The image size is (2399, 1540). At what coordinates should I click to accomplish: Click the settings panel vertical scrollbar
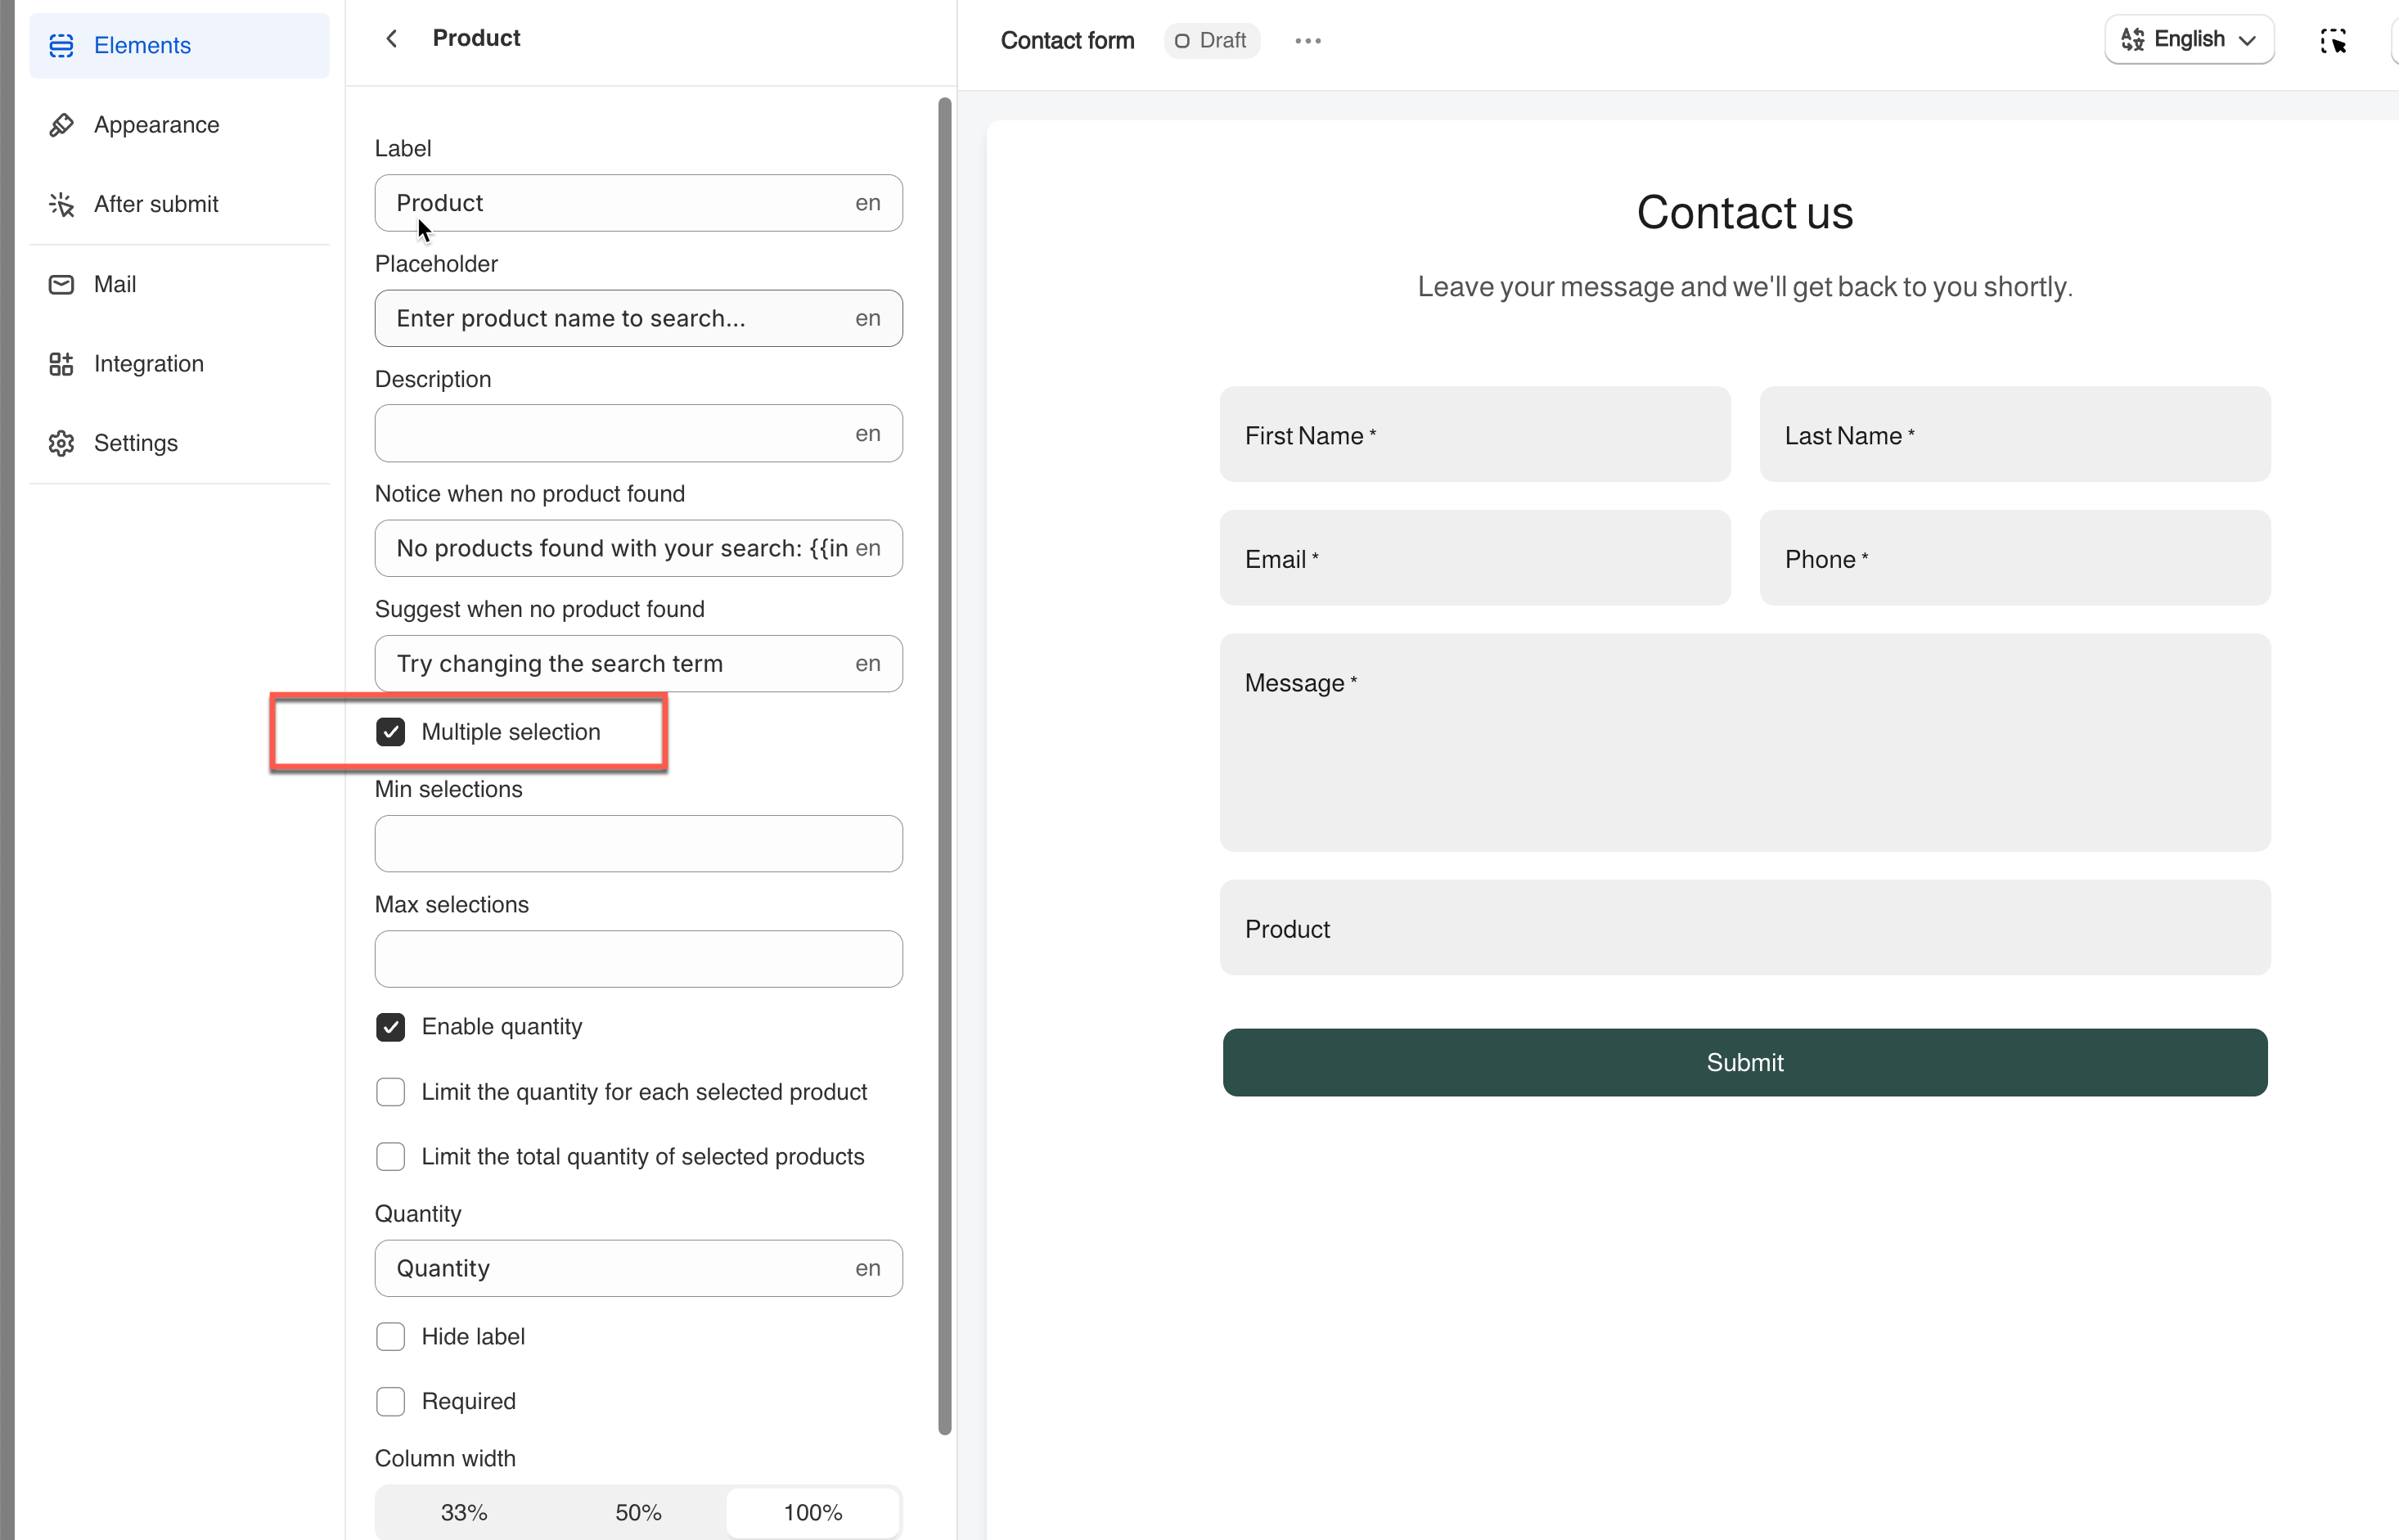(944, 765)
